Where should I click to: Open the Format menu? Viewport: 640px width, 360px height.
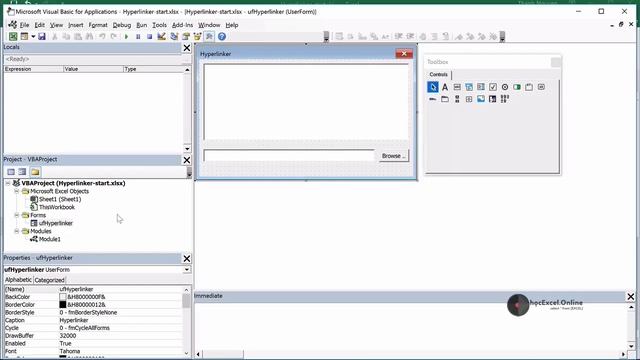click(98, 25)
